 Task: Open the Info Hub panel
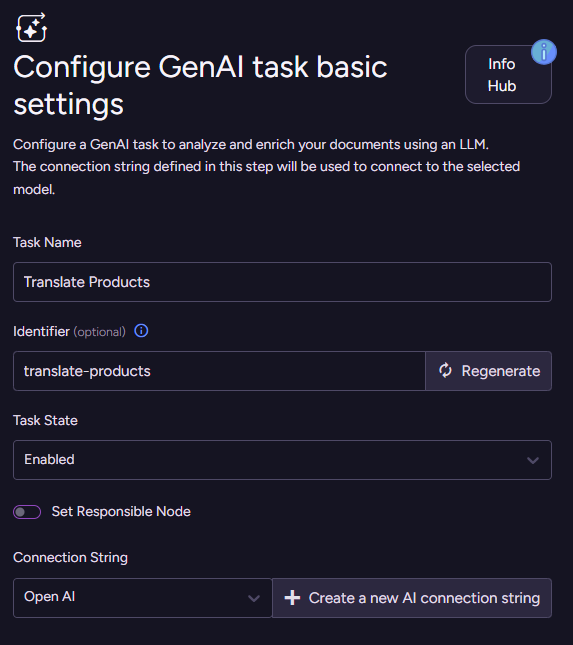pyautogui.click(x=508, y=74)
